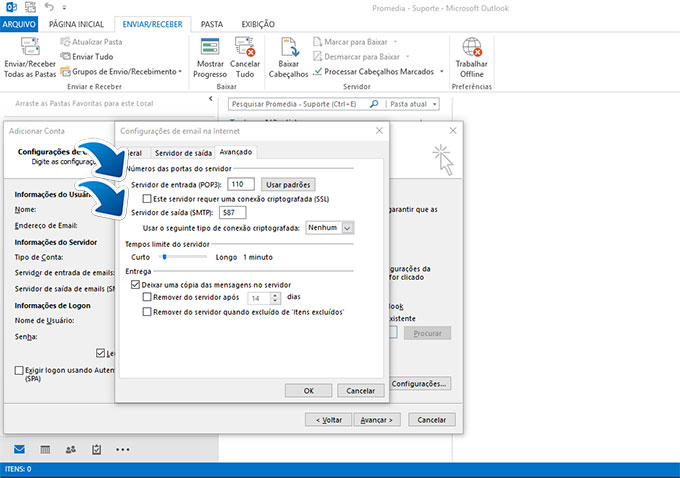Expand Processar Cabeçalhos Marcados arrow

441,72
